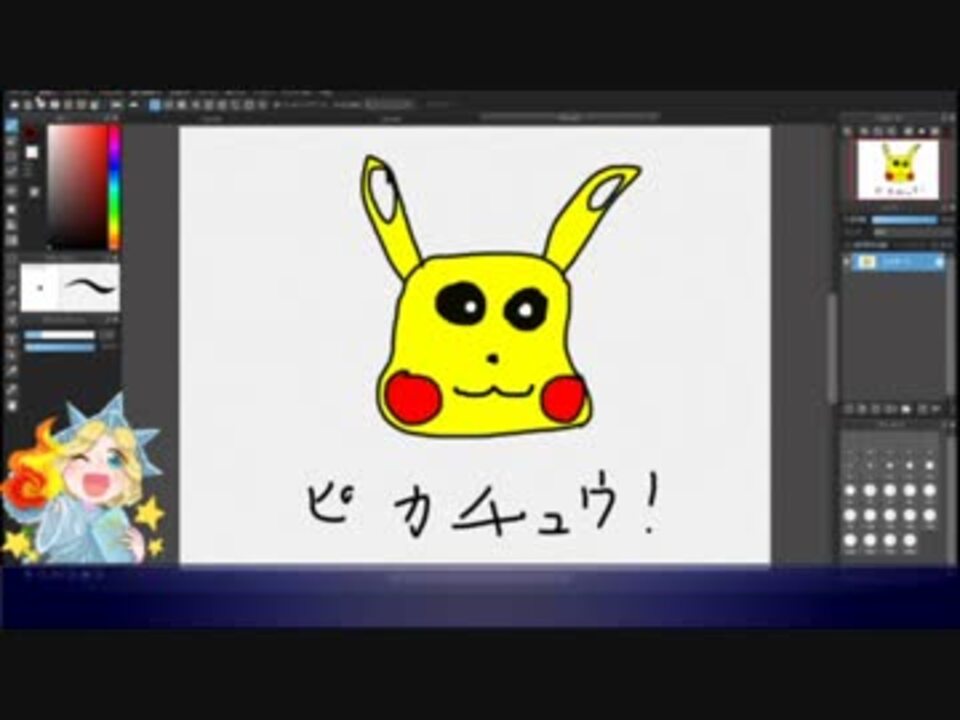Viewport: 960px width, 720px height.
Task: Adjust the layer opacity slider in the Layer panel
Action: (x=904, y=220)
